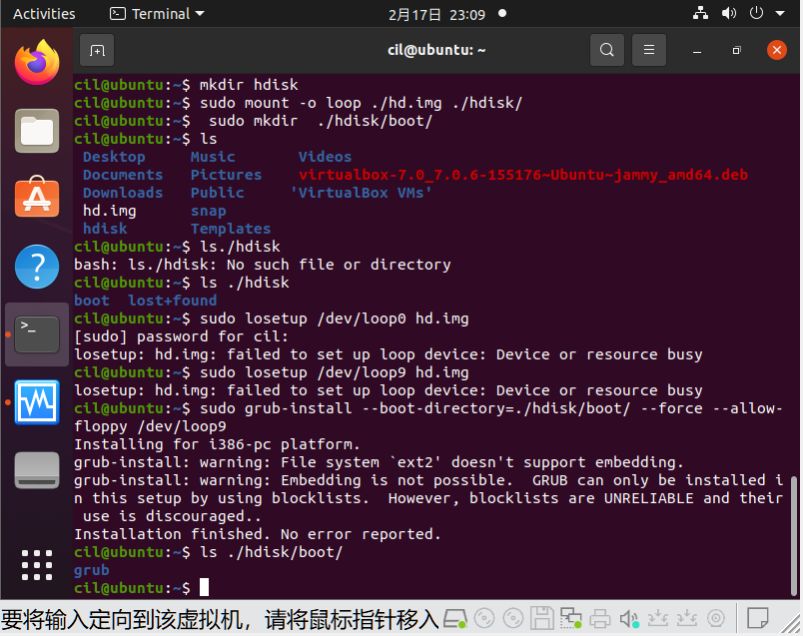Click Activities in the top bar

pyautogui.click(x=44, y=13)
